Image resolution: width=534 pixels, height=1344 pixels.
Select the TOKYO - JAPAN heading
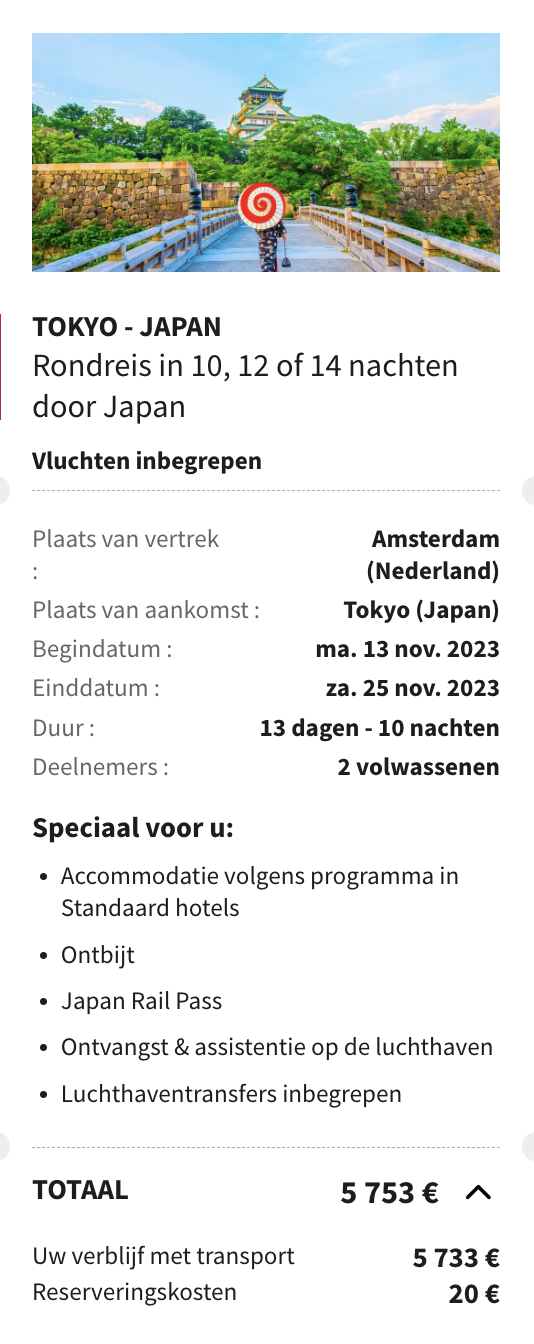pyautogui.click(x=127, y=327)
